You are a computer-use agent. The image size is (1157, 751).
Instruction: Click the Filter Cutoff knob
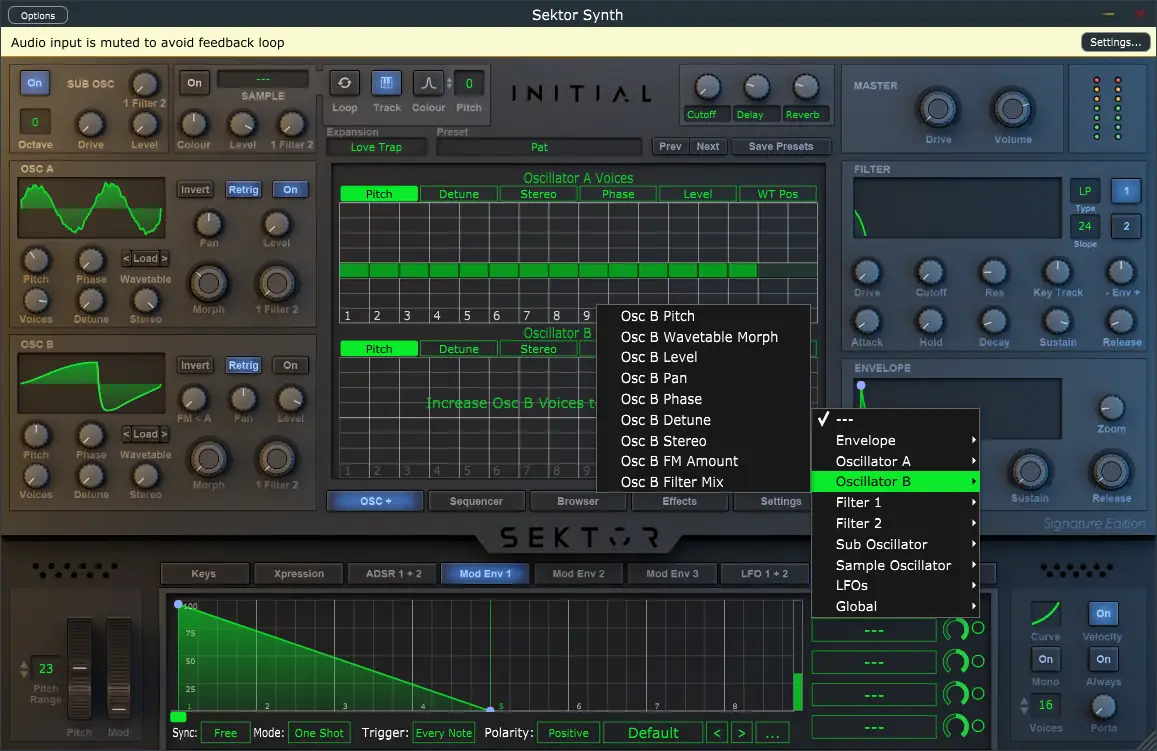[x=930, y=272]
